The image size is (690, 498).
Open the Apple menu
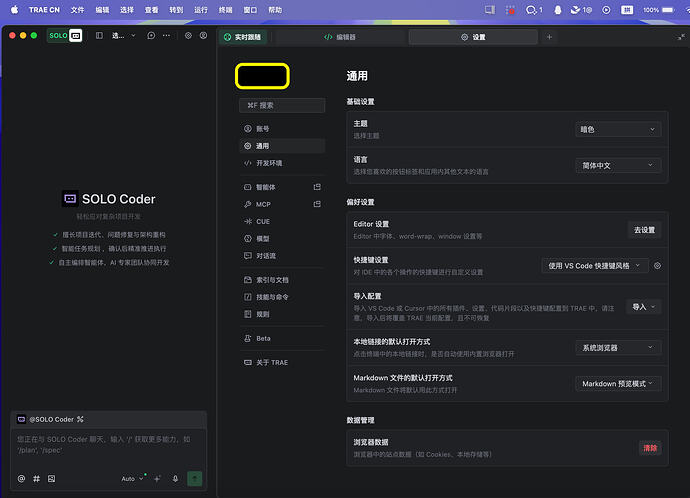click(x=15, y=10)
